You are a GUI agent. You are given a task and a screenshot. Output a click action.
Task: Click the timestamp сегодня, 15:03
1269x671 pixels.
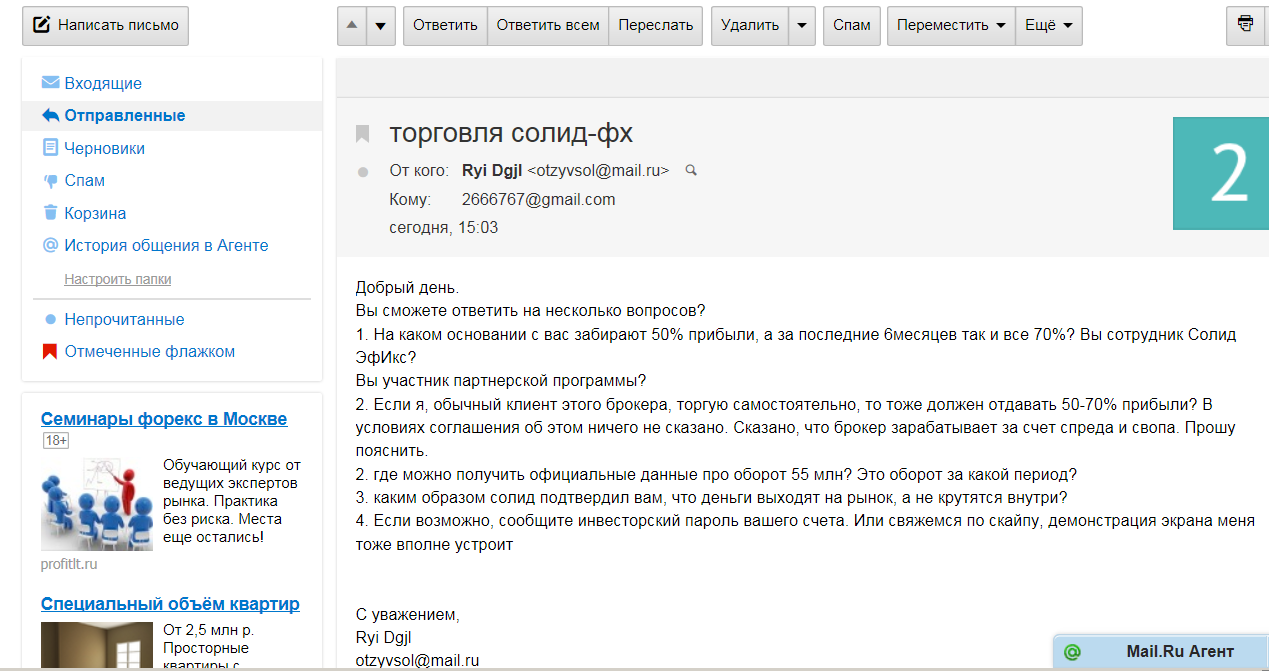443,227
